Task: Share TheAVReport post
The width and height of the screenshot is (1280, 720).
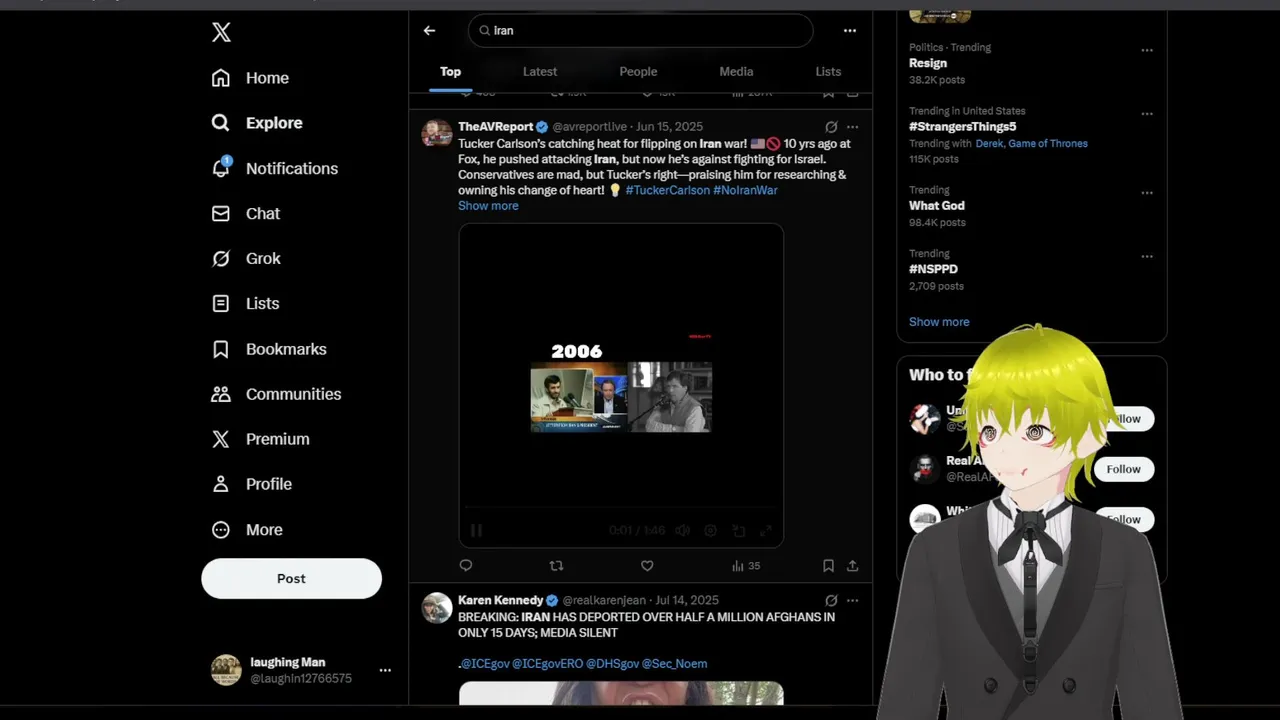Action: [x=852, y=566]
